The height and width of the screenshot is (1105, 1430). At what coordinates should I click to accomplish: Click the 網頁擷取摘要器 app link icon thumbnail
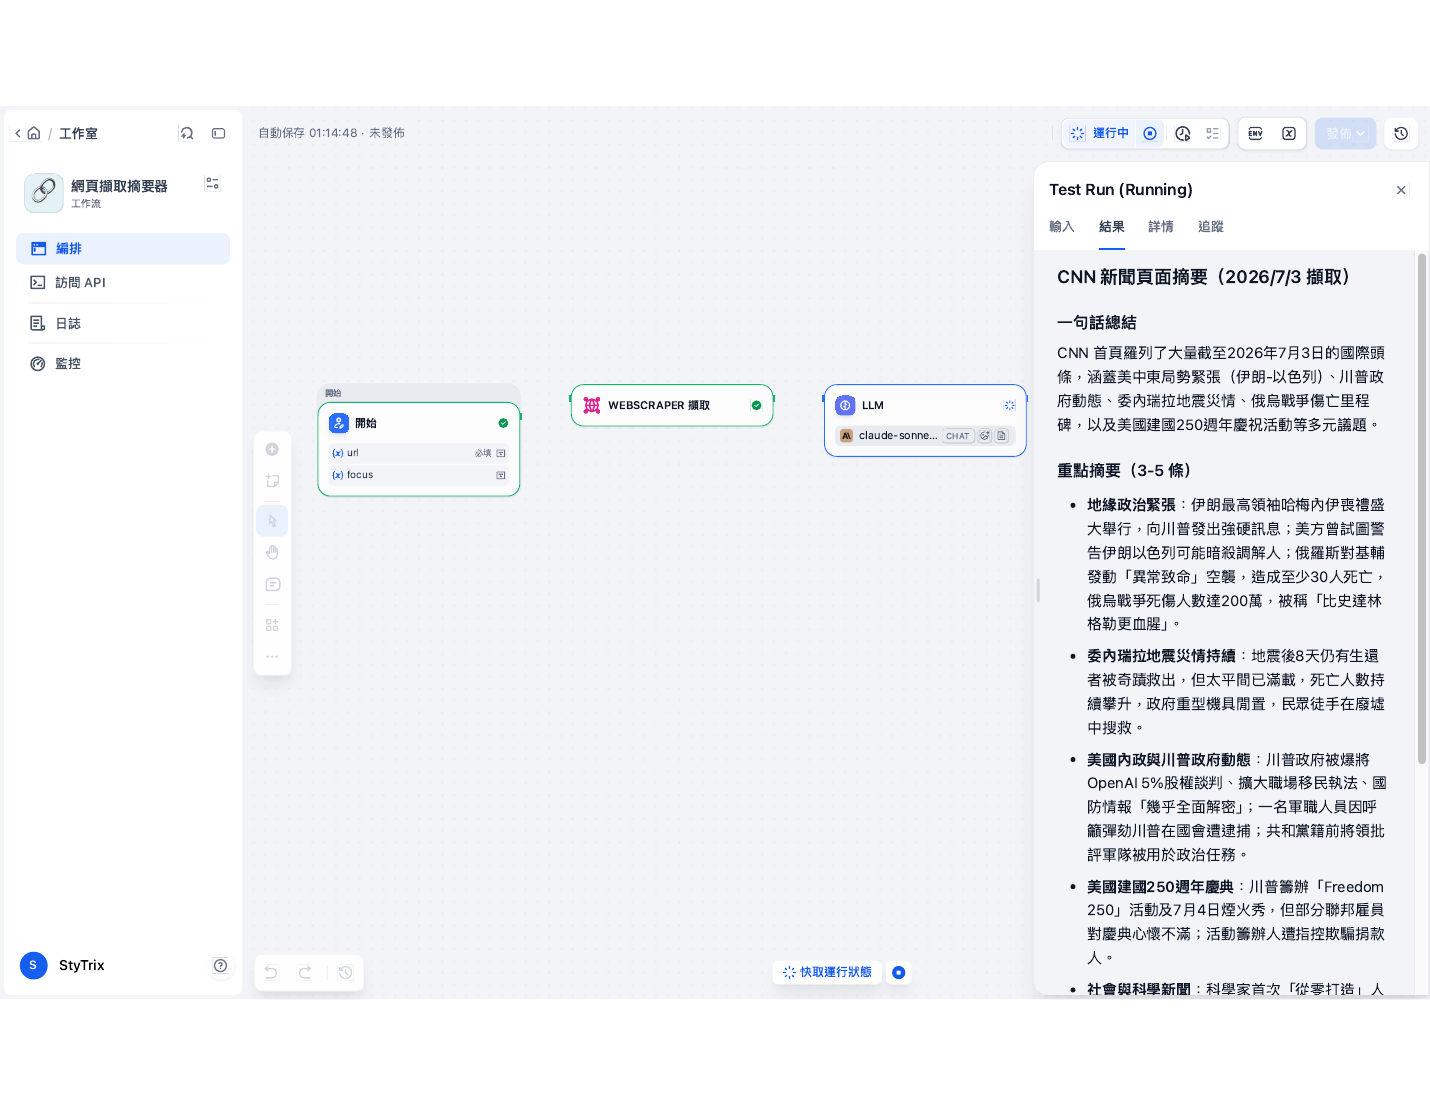click(44, 193)
